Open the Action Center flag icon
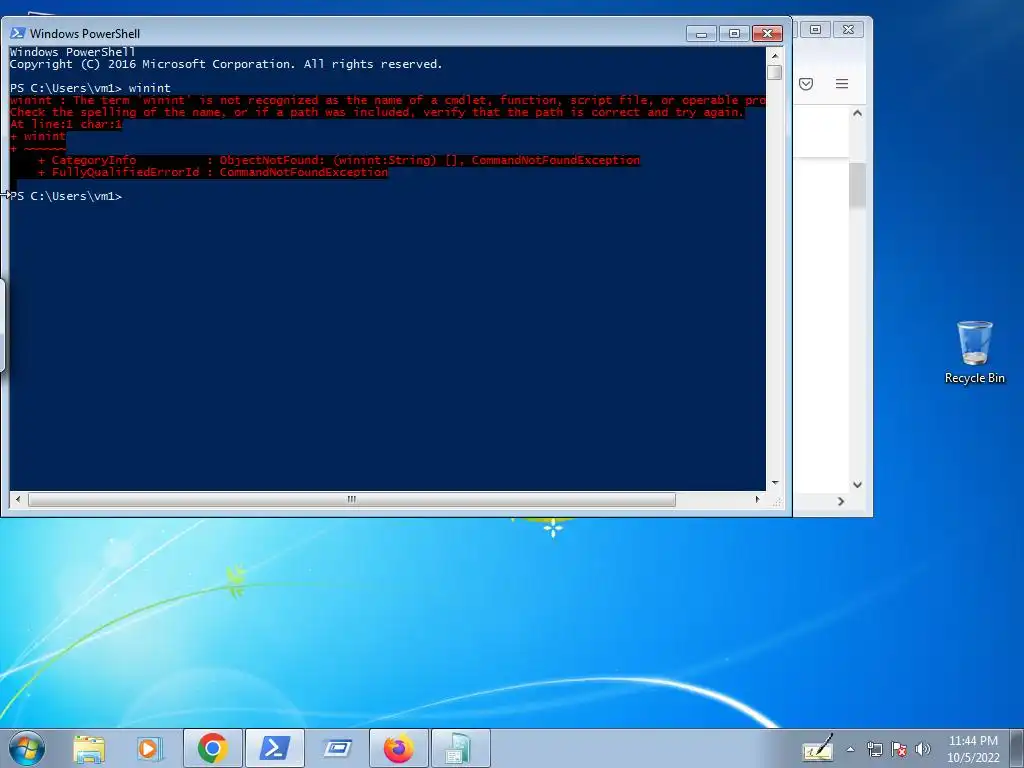The image size is (1024, 768). point(899,749)
